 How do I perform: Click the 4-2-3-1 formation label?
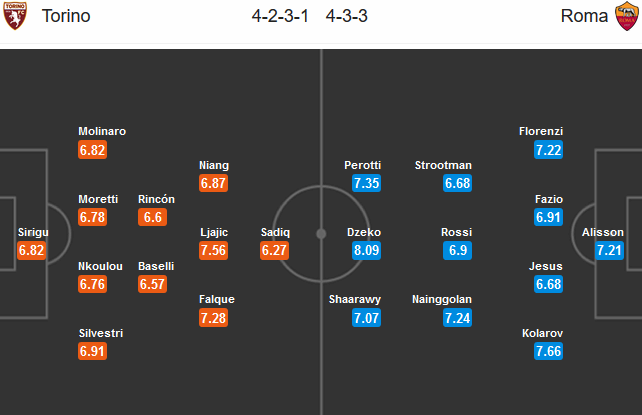point(280,16)
